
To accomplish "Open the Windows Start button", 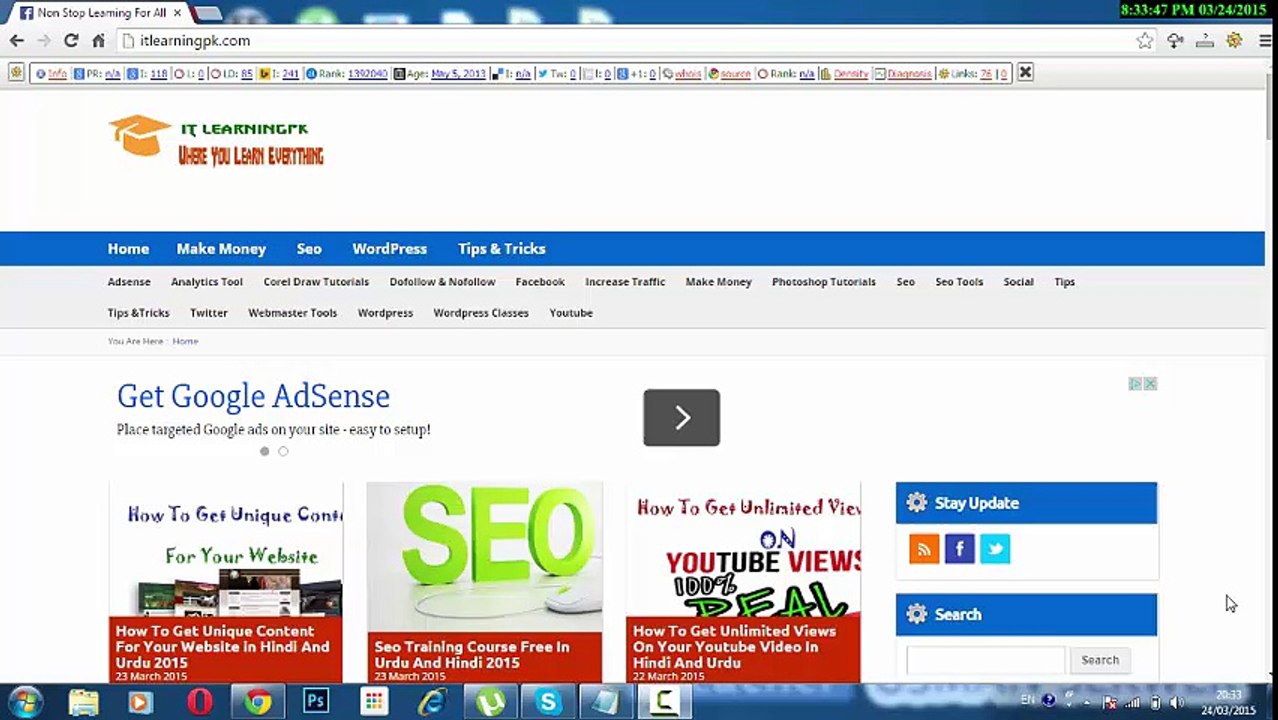I will [x=27, y=702].
